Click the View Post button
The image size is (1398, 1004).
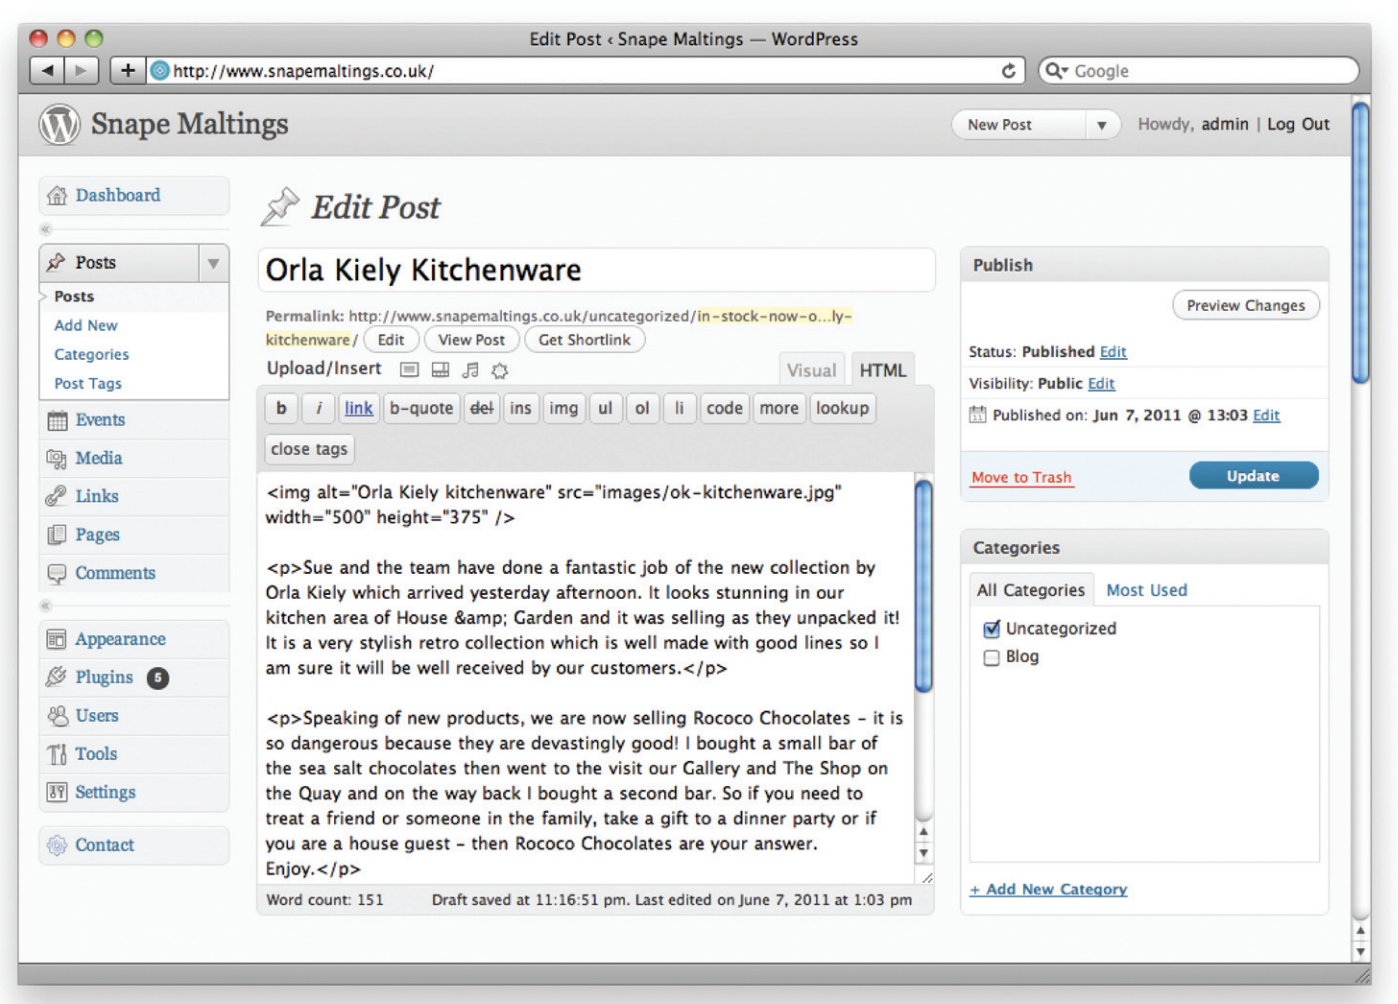(x=472, y=340)
